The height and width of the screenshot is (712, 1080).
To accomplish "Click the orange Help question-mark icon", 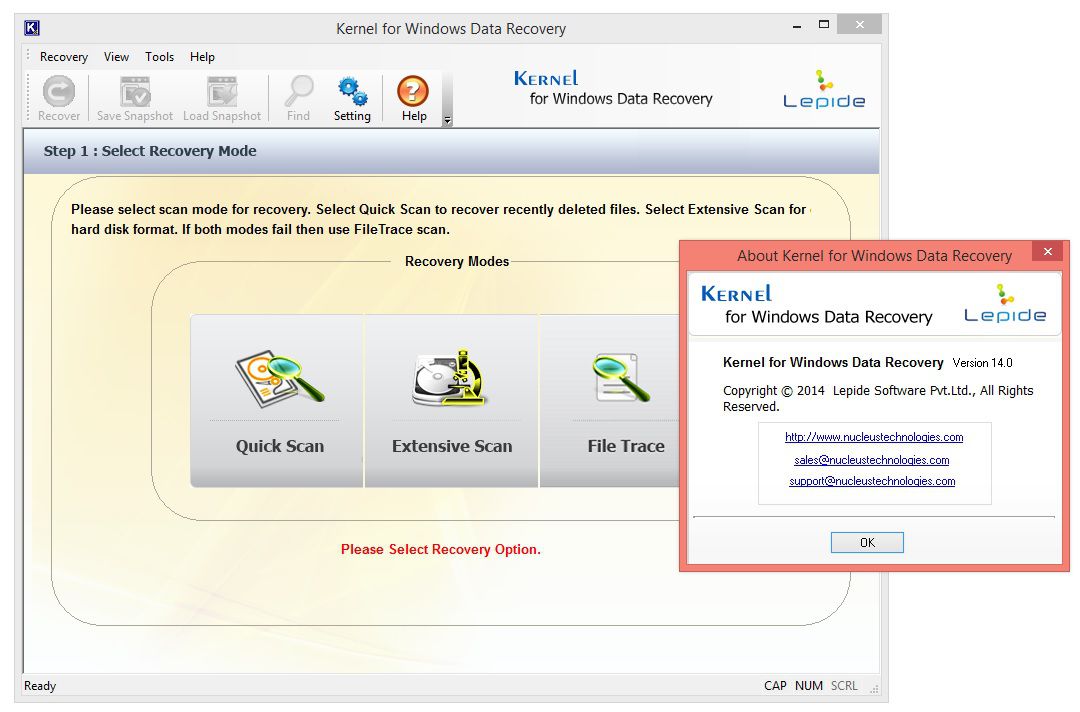I will (x=413, y=98).
